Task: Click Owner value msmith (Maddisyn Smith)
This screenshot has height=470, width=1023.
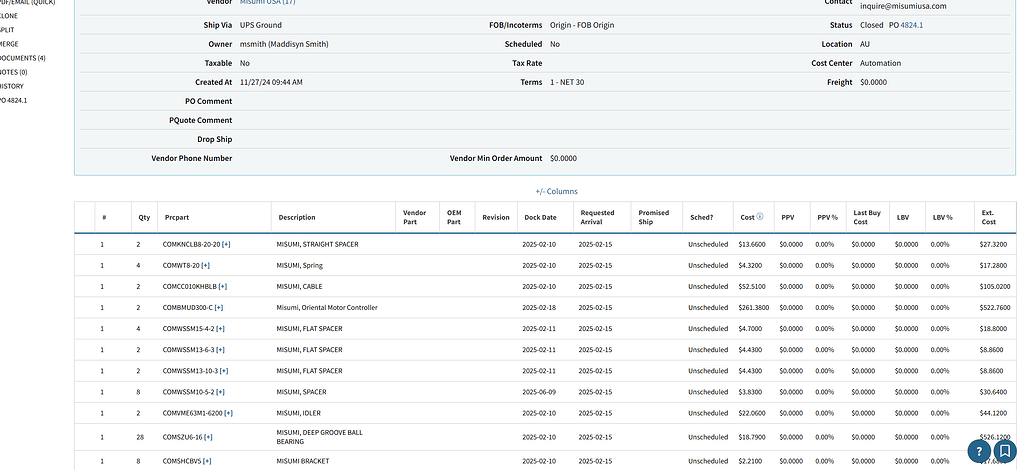Action: coord(284,44)
